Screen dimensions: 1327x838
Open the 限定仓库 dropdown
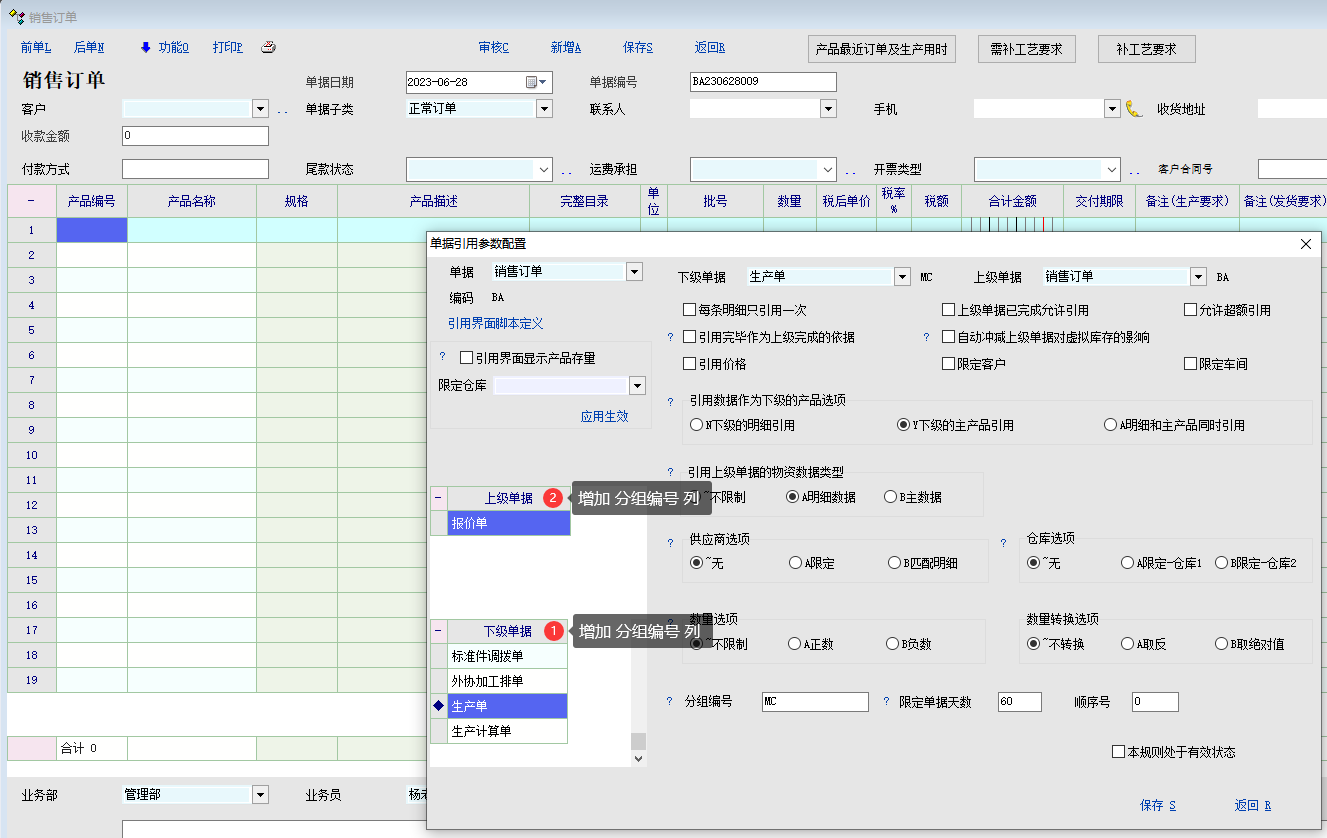(637, 386)
